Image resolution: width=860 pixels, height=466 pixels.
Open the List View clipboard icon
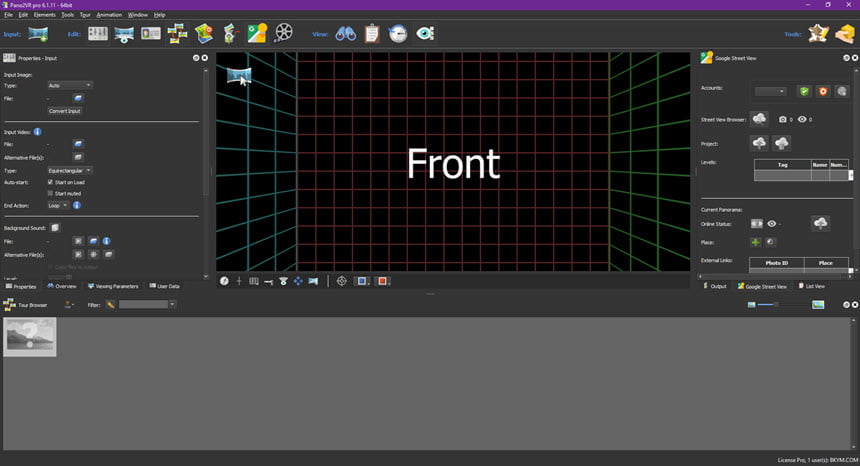[x=372, y=33]
